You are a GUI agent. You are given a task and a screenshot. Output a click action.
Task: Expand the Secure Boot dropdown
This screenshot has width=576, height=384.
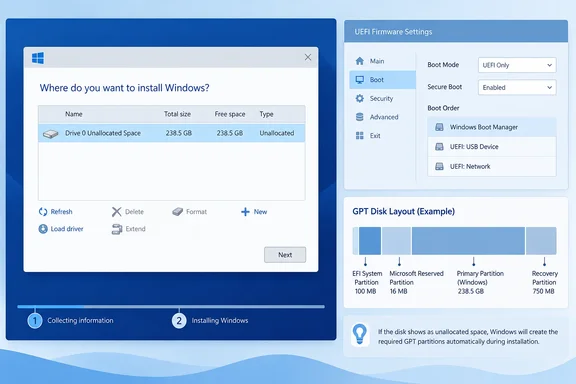click(517, 87)
